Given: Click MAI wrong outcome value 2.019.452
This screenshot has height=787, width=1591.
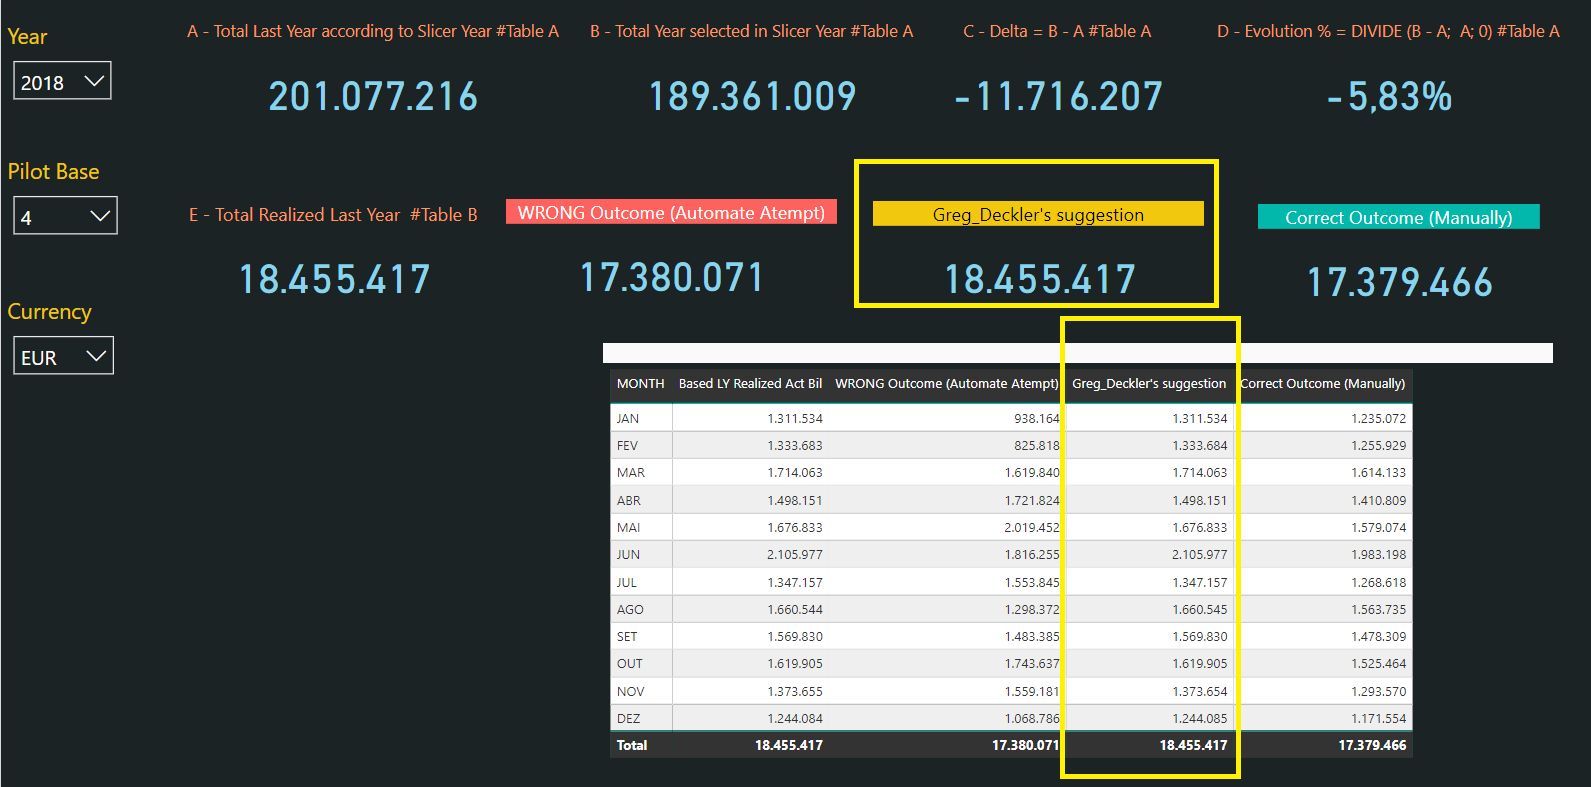Looking at the screenshot, I should 1032,527.
